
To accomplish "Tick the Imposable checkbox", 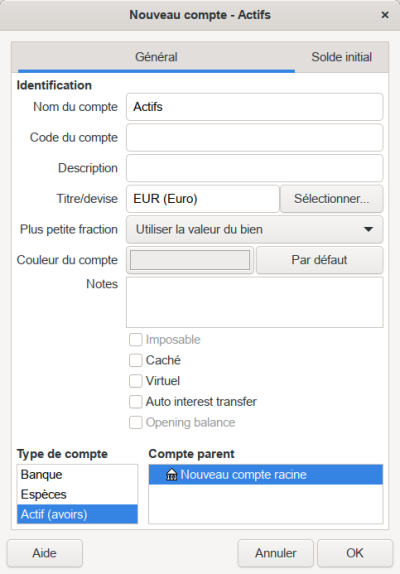I will [x=135, y=340].
